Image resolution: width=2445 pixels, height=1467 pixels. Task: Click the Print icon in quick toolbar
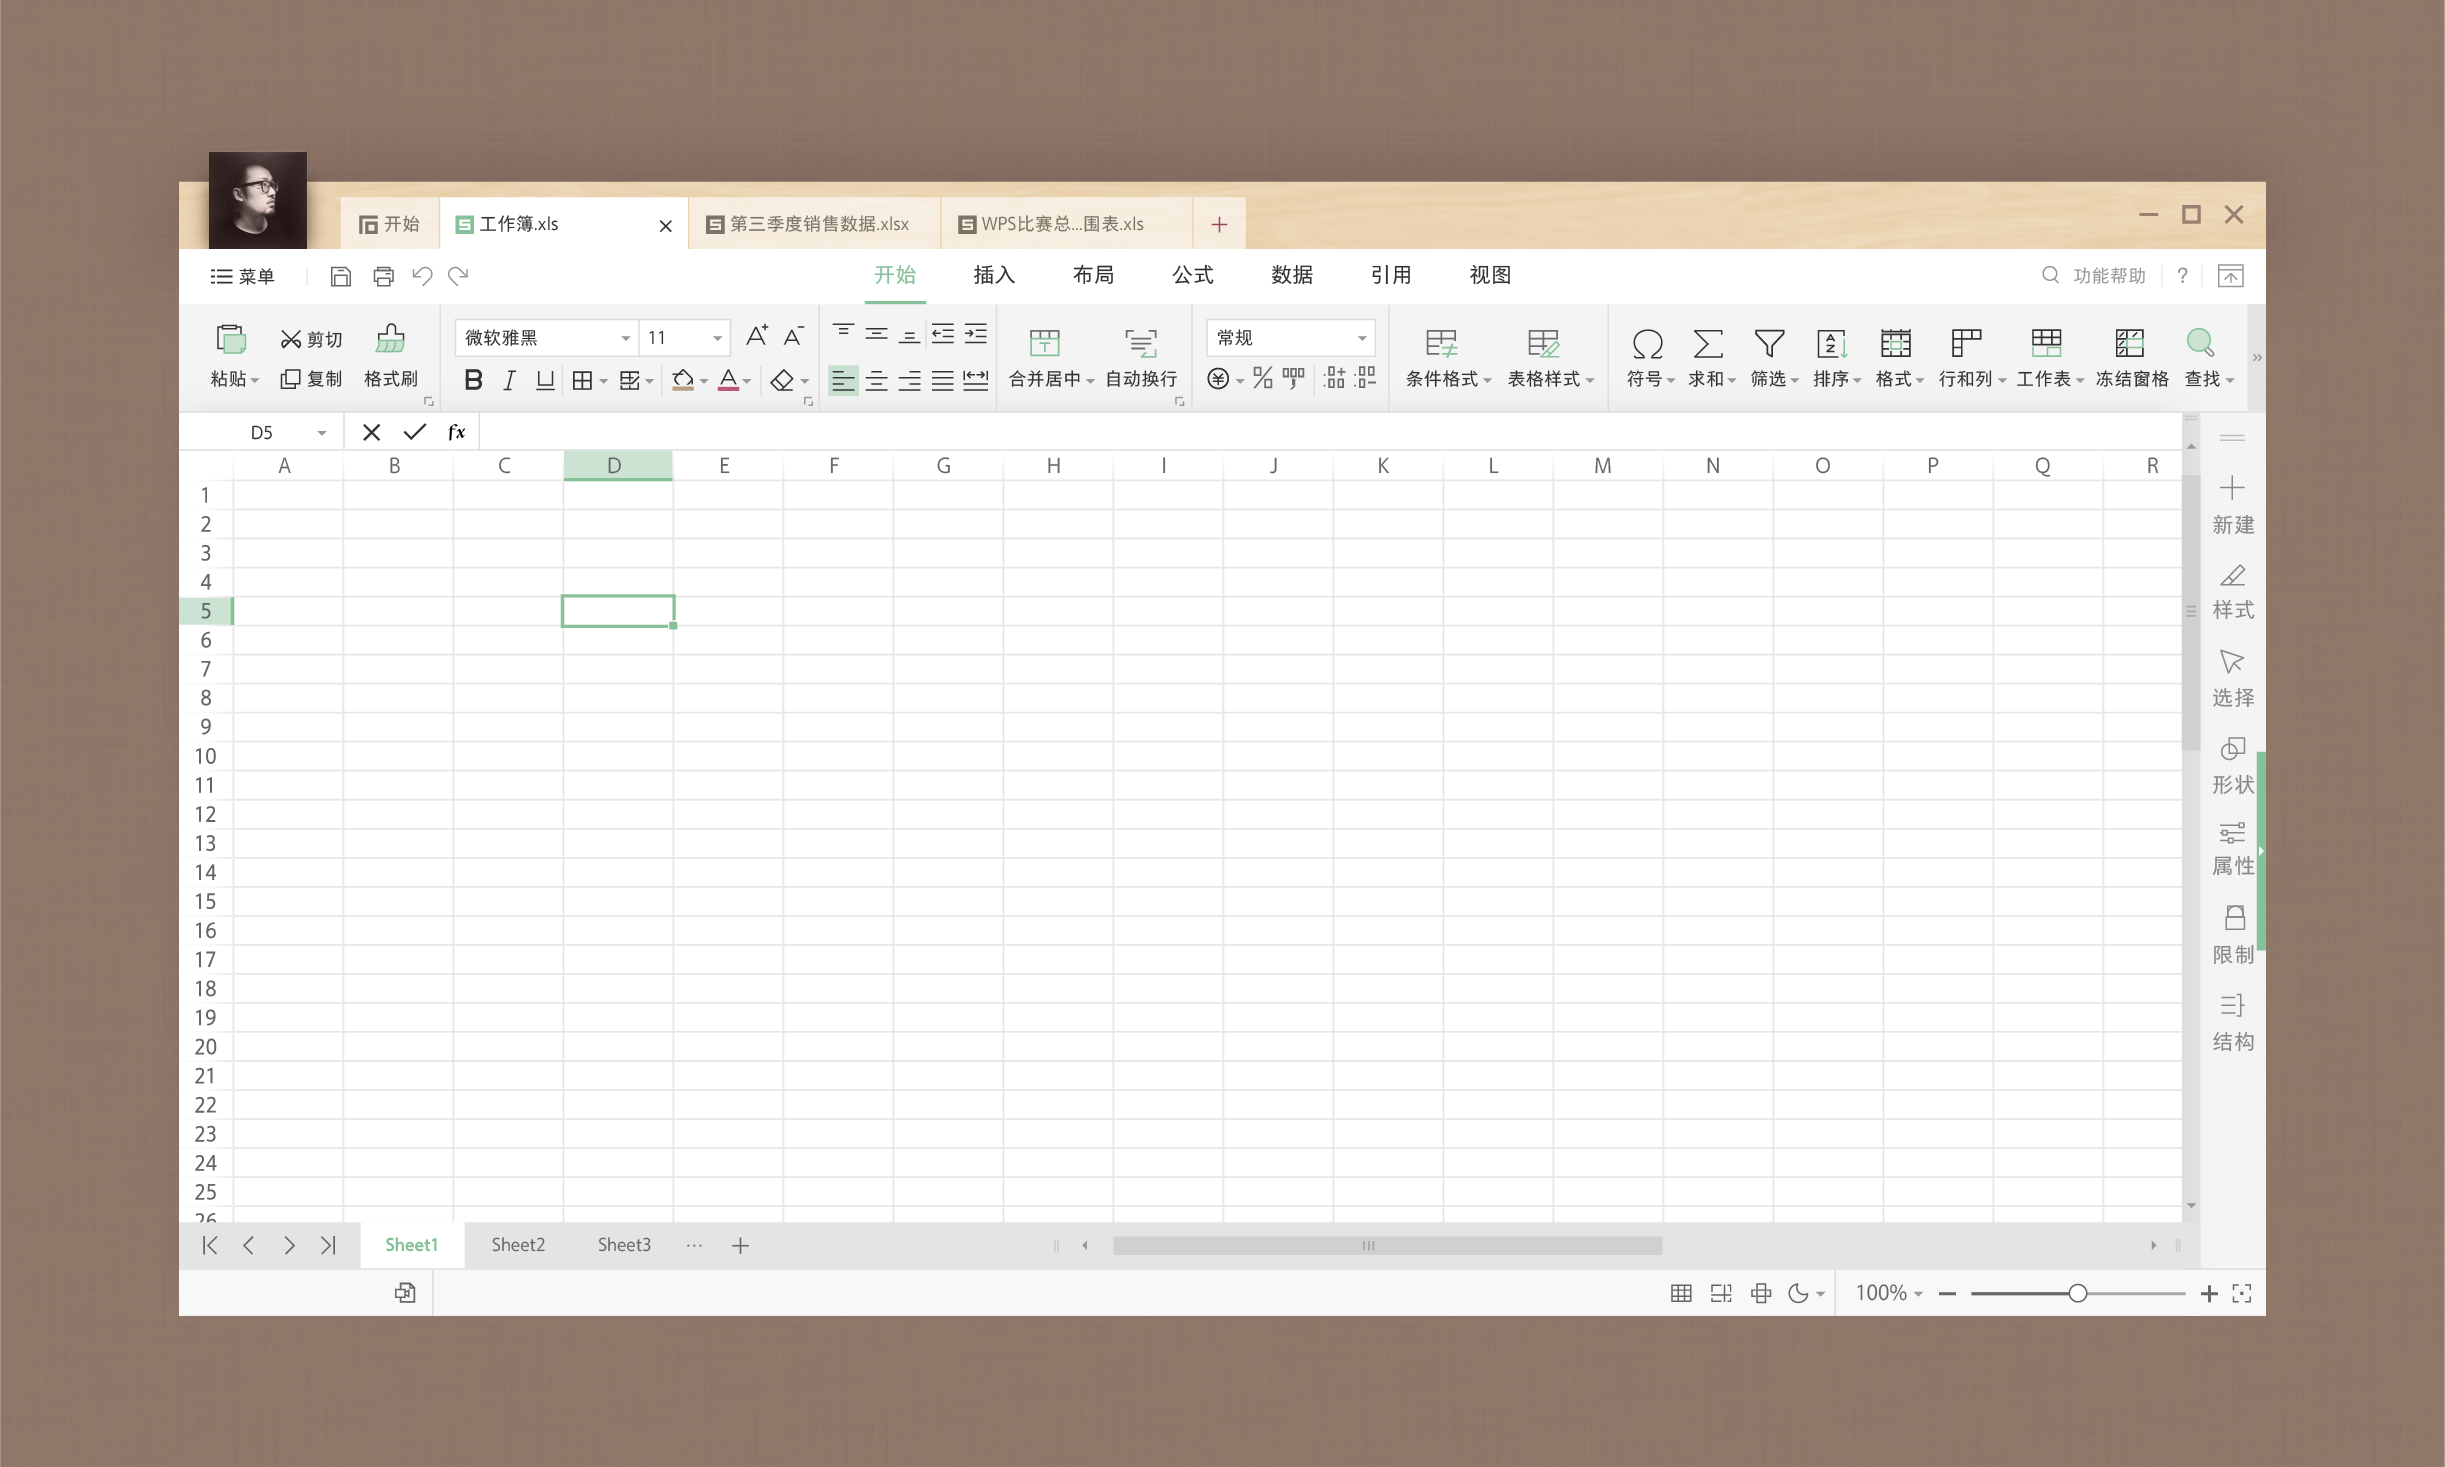383,276
